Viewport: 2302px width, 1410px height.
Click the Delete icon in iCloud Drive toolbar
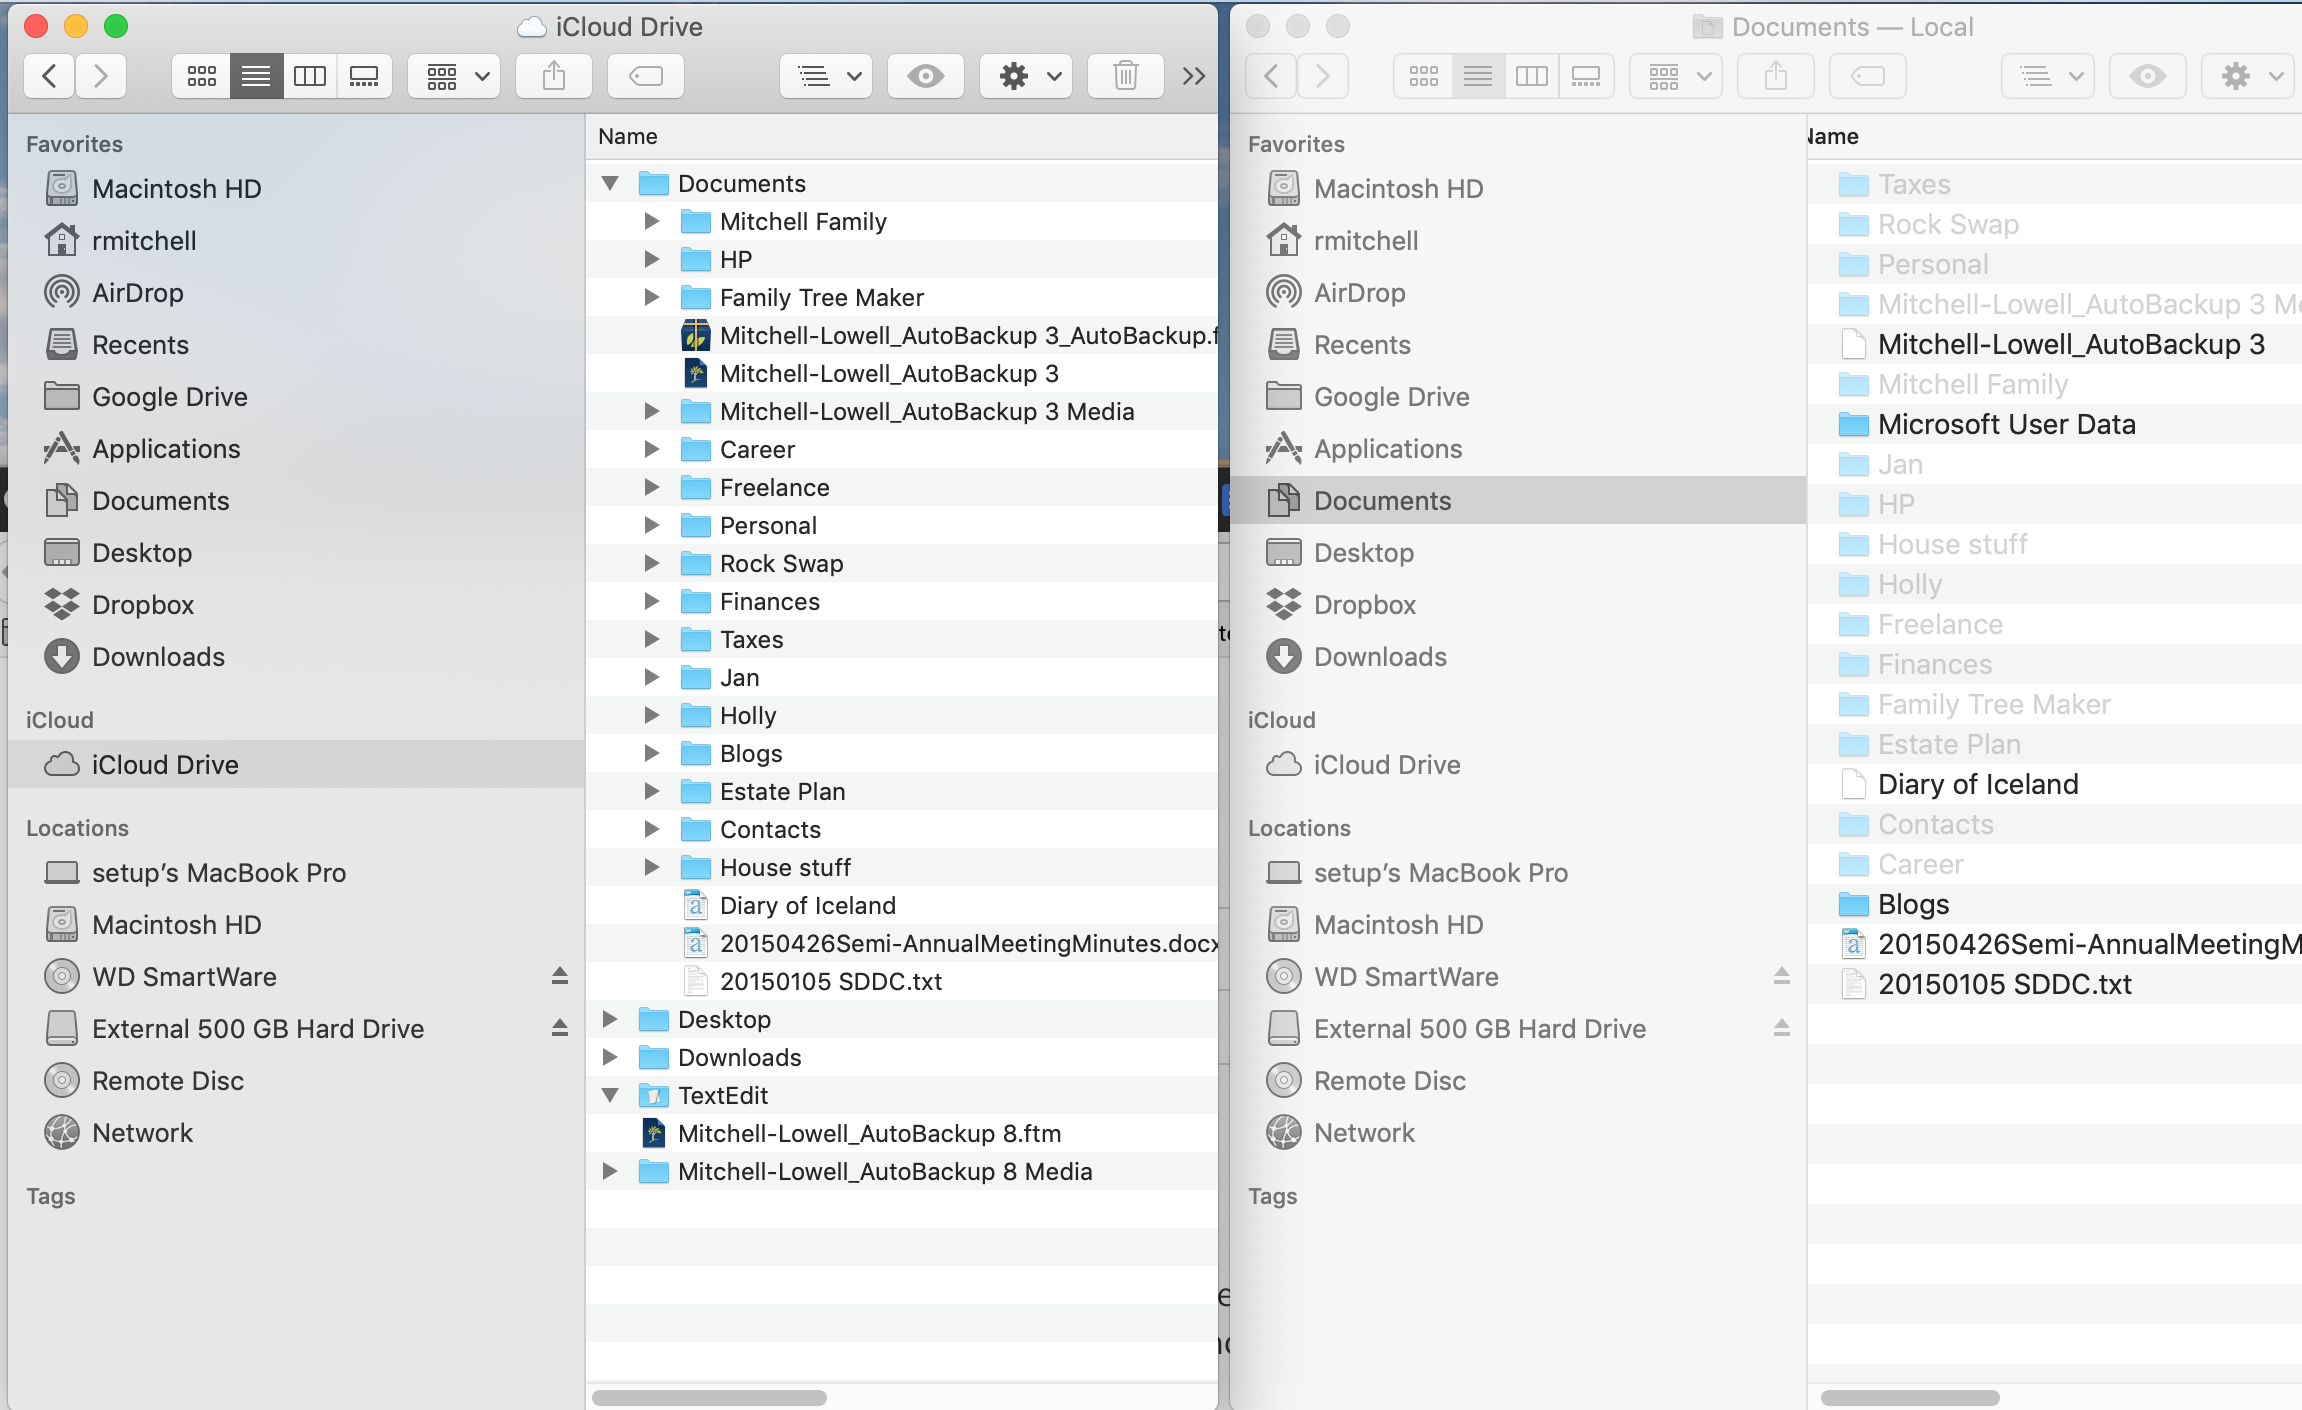point(1126,74)
